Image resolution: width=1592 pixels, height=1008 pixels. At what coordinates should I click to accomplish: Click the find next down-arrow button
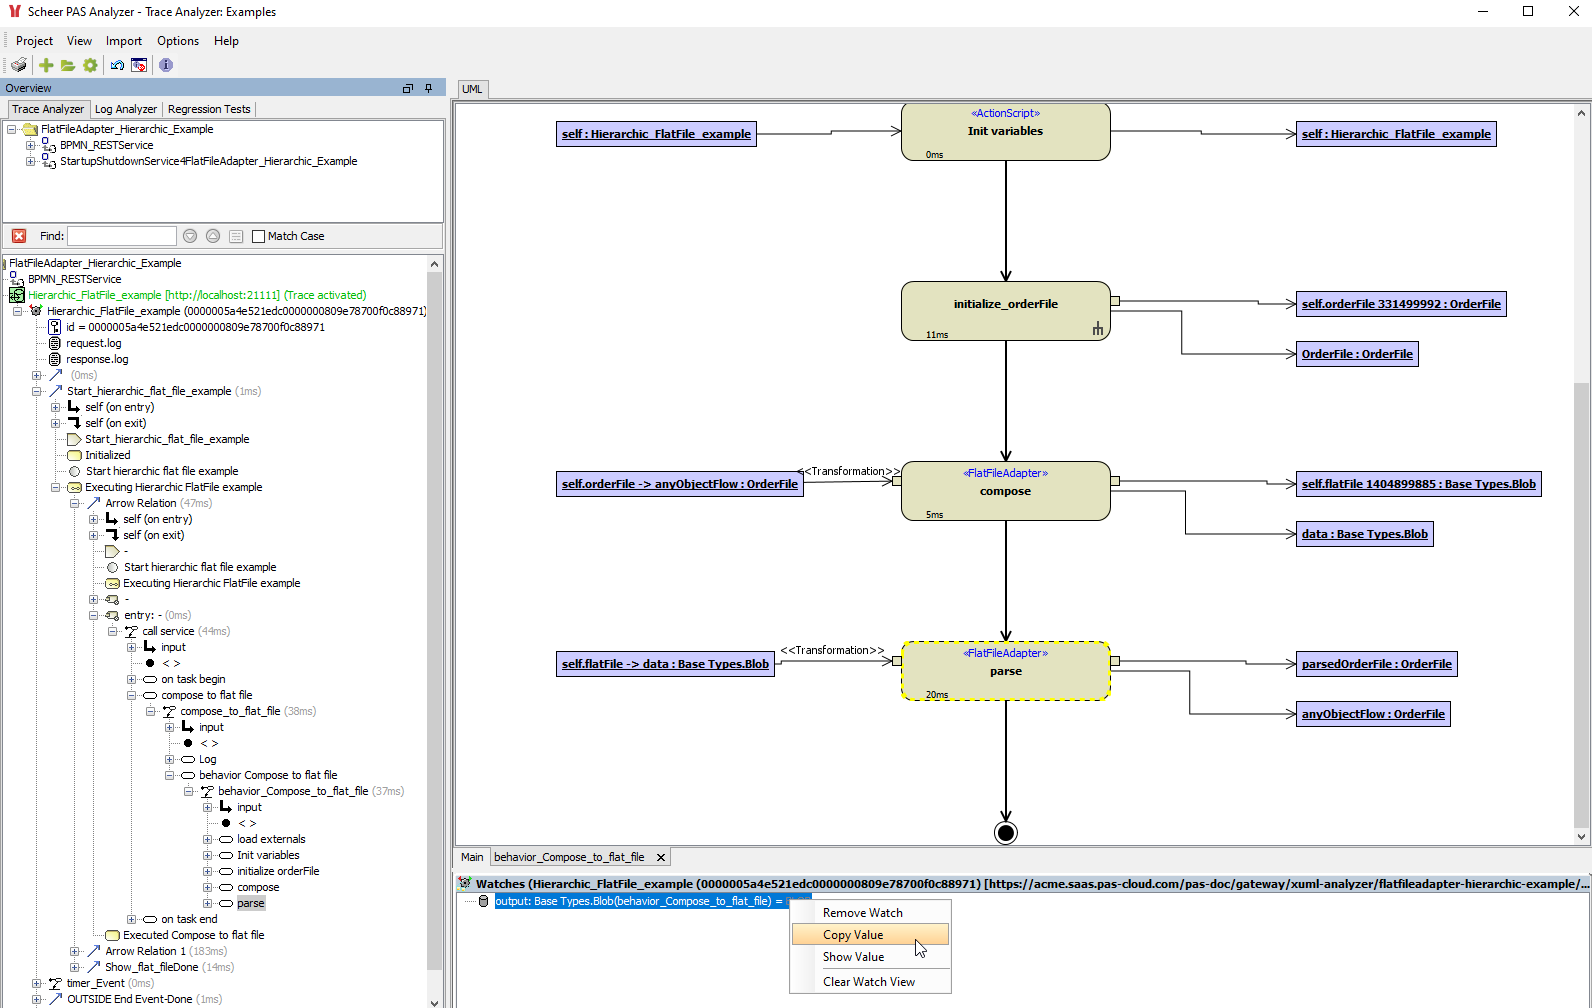[x=190, y=236]
